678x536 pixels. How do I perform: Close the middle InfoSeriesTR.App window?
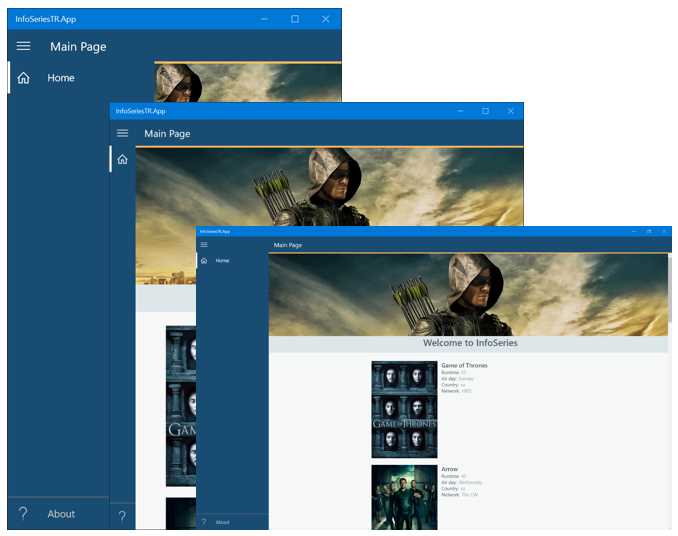pyautogui.click(x=511, y=111)
